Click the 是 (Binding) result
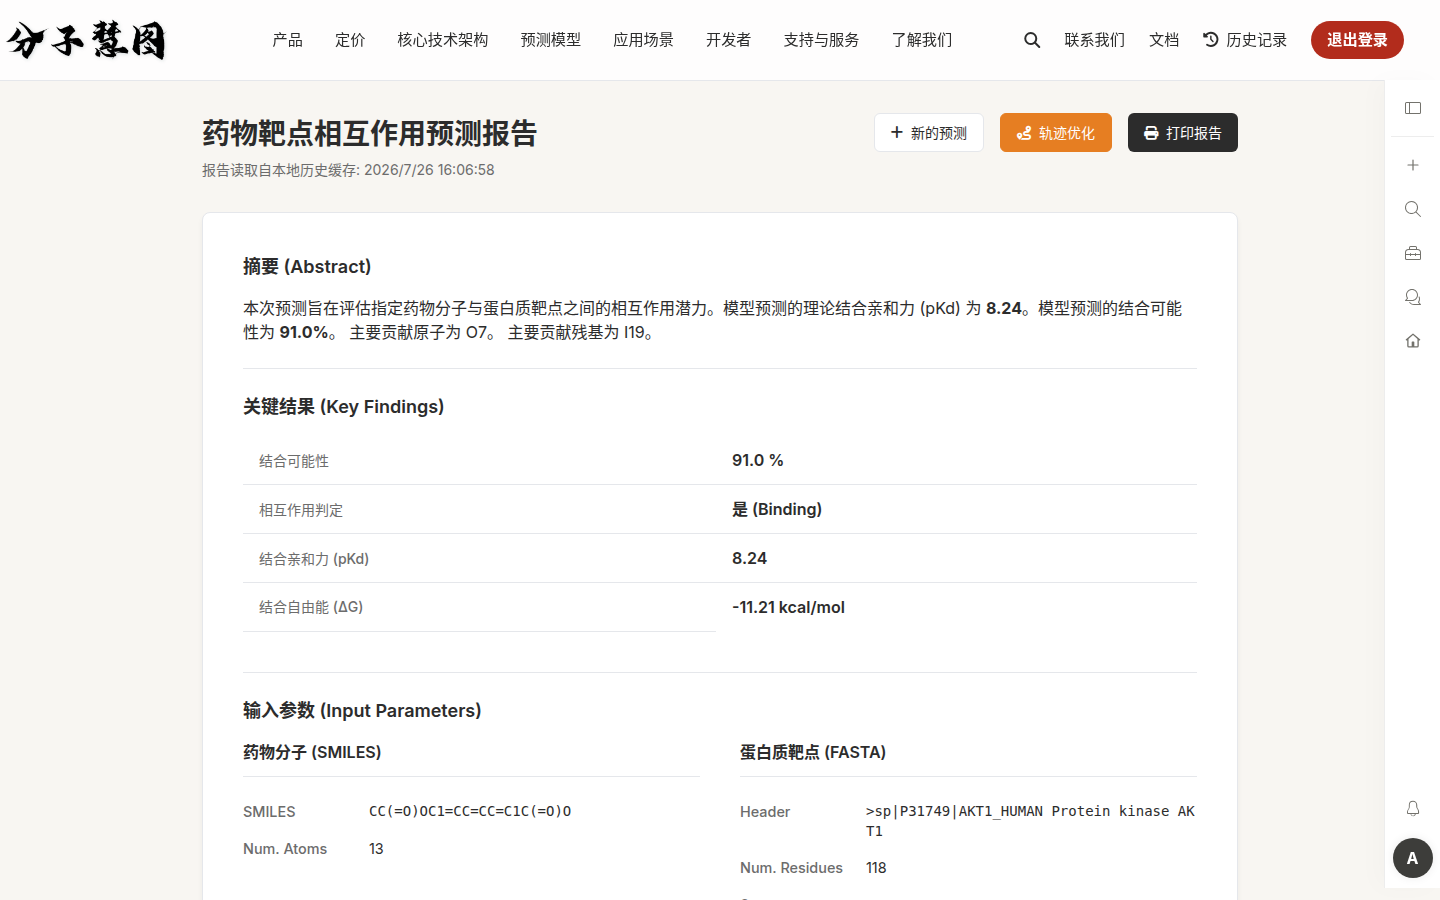This screenshot has width=1440, height=900. click(x=777, y=509)
